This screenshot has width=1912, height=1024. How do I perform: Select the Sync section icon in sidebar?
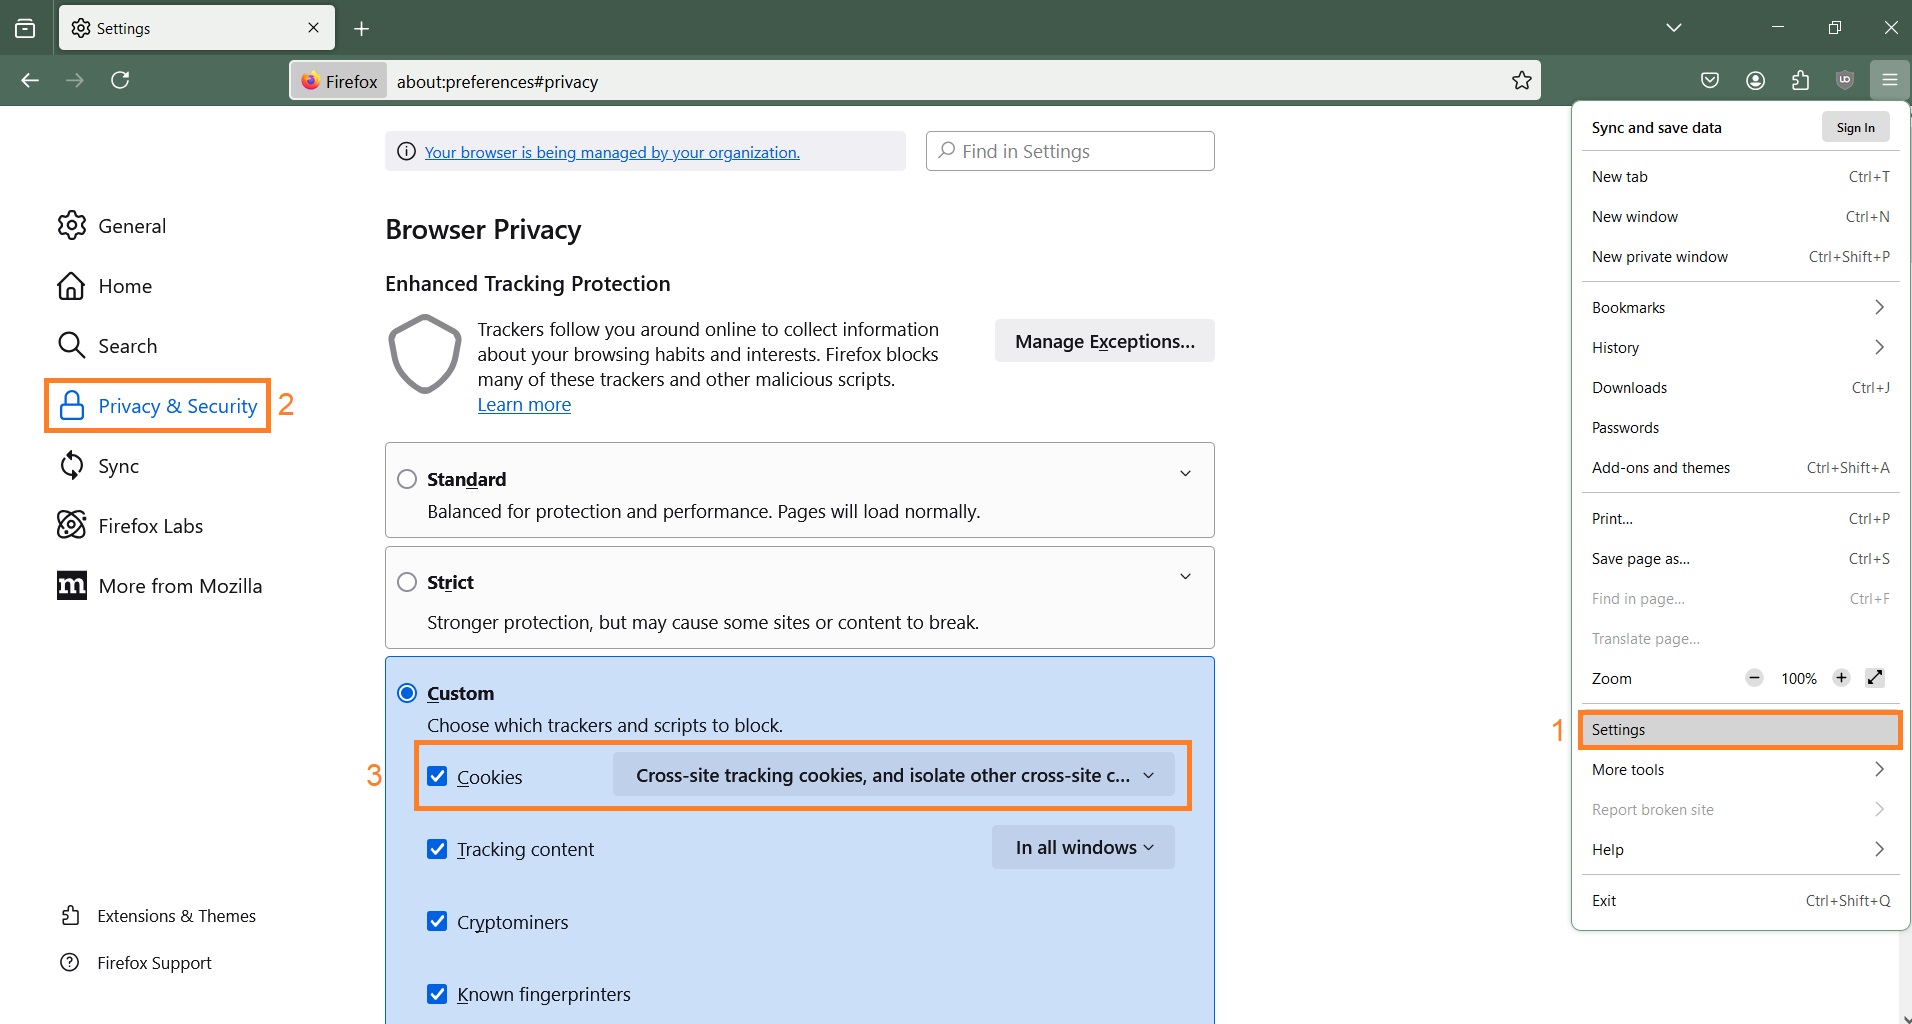click(71, 465)
